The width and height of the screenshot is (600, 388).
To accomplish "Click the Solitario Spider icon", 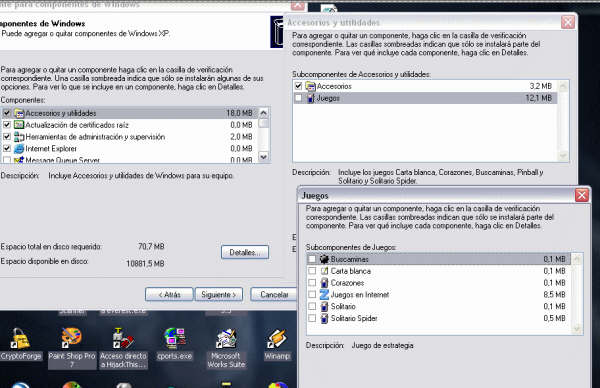I will 324,318.
